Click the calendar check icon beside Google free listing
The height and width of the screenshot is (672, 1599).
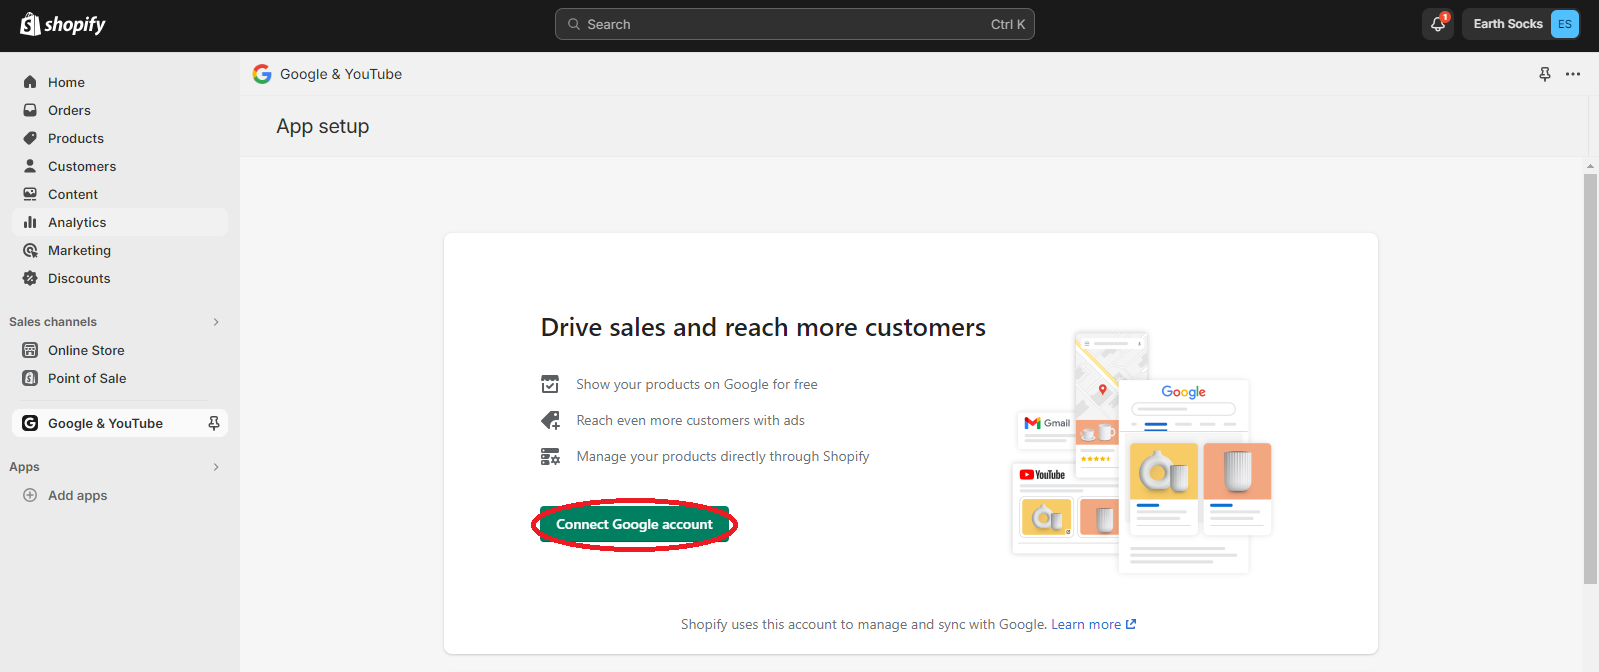point(550,384)
